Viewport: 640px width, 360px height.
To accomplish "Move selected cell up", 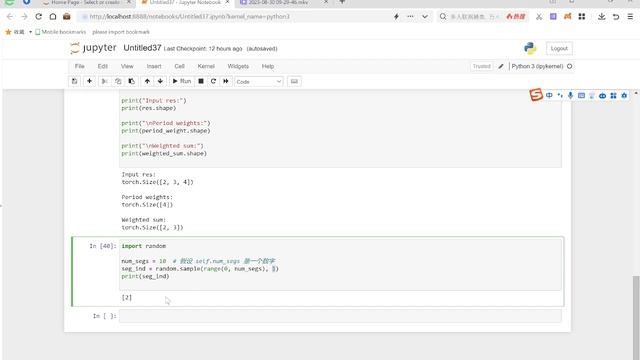I will [x=147, y=81].
